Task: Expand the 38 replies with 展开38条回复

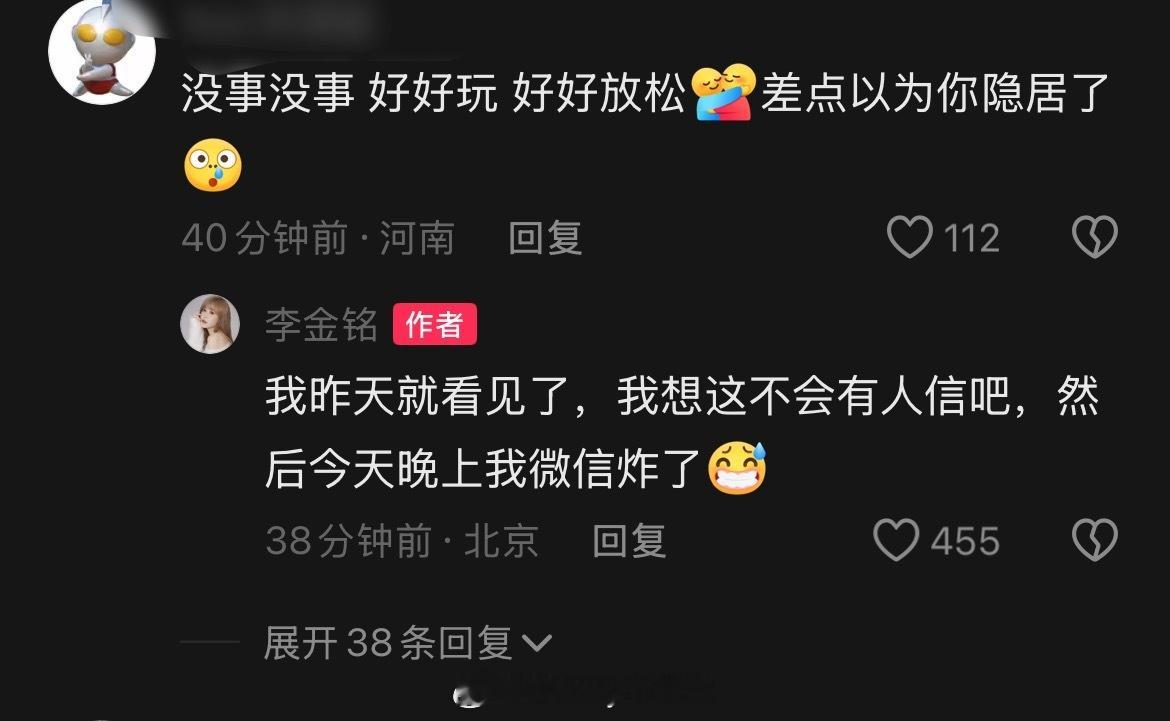Action: coord(407,643)
